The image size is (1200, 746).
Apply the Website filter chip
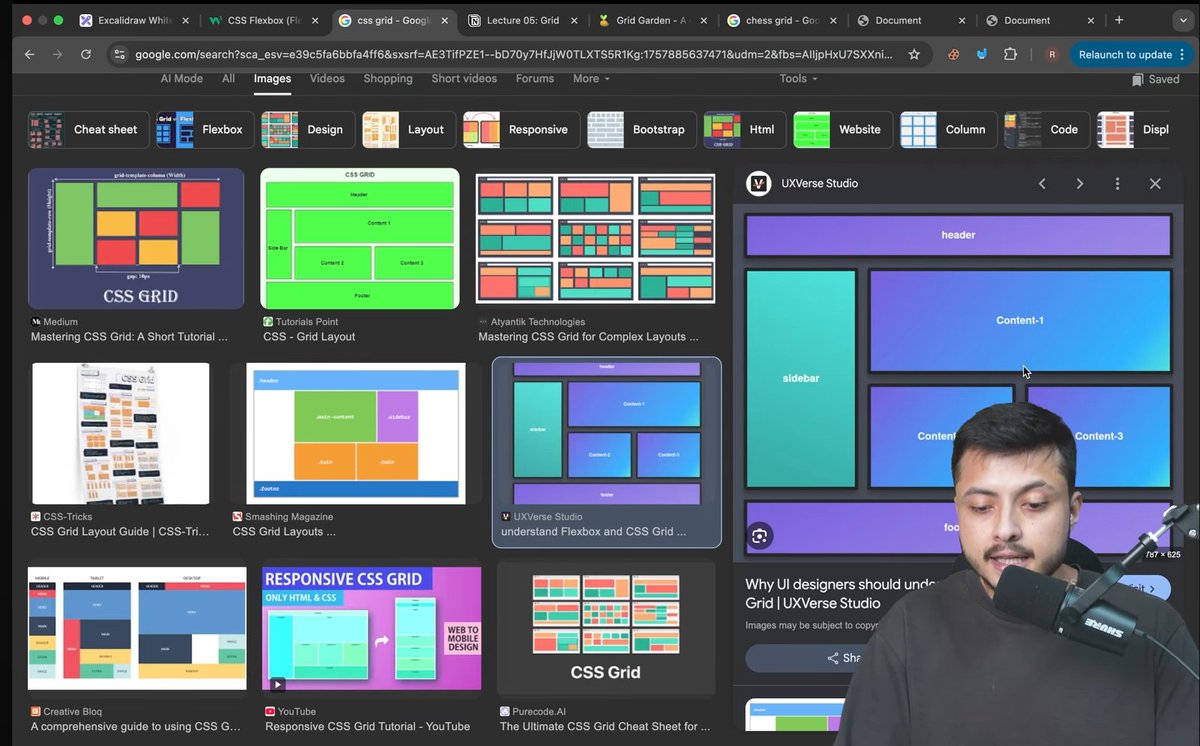point(842,130)
